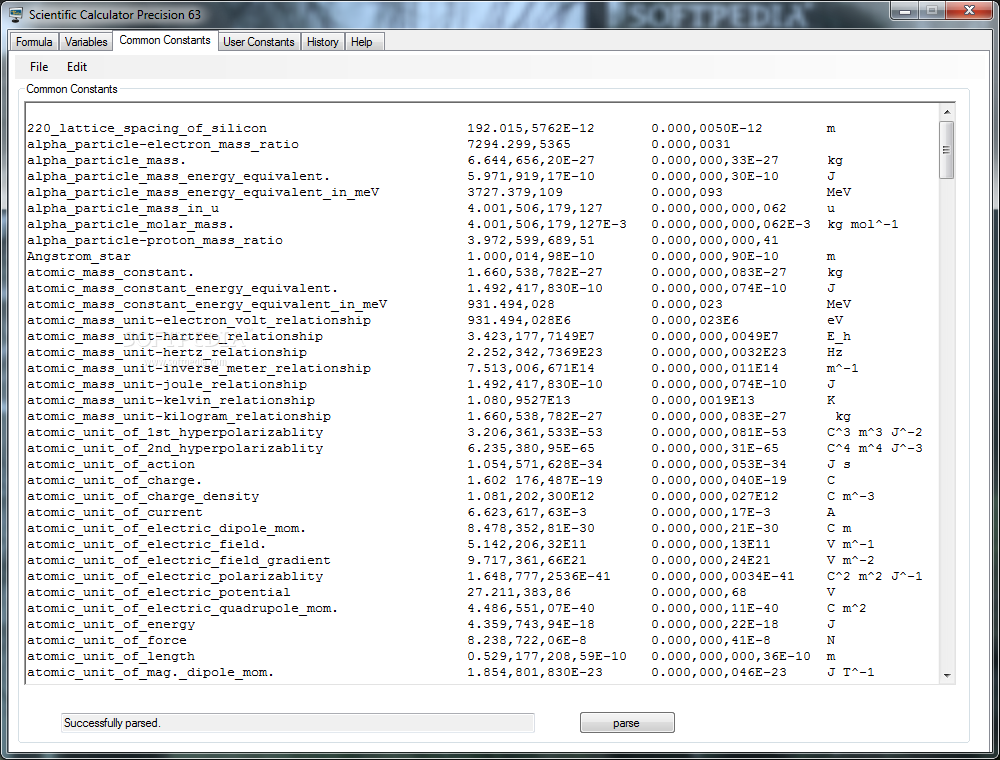1000x760 pixels.
Task: Open the Edit menu
Action: pos(77,67)
